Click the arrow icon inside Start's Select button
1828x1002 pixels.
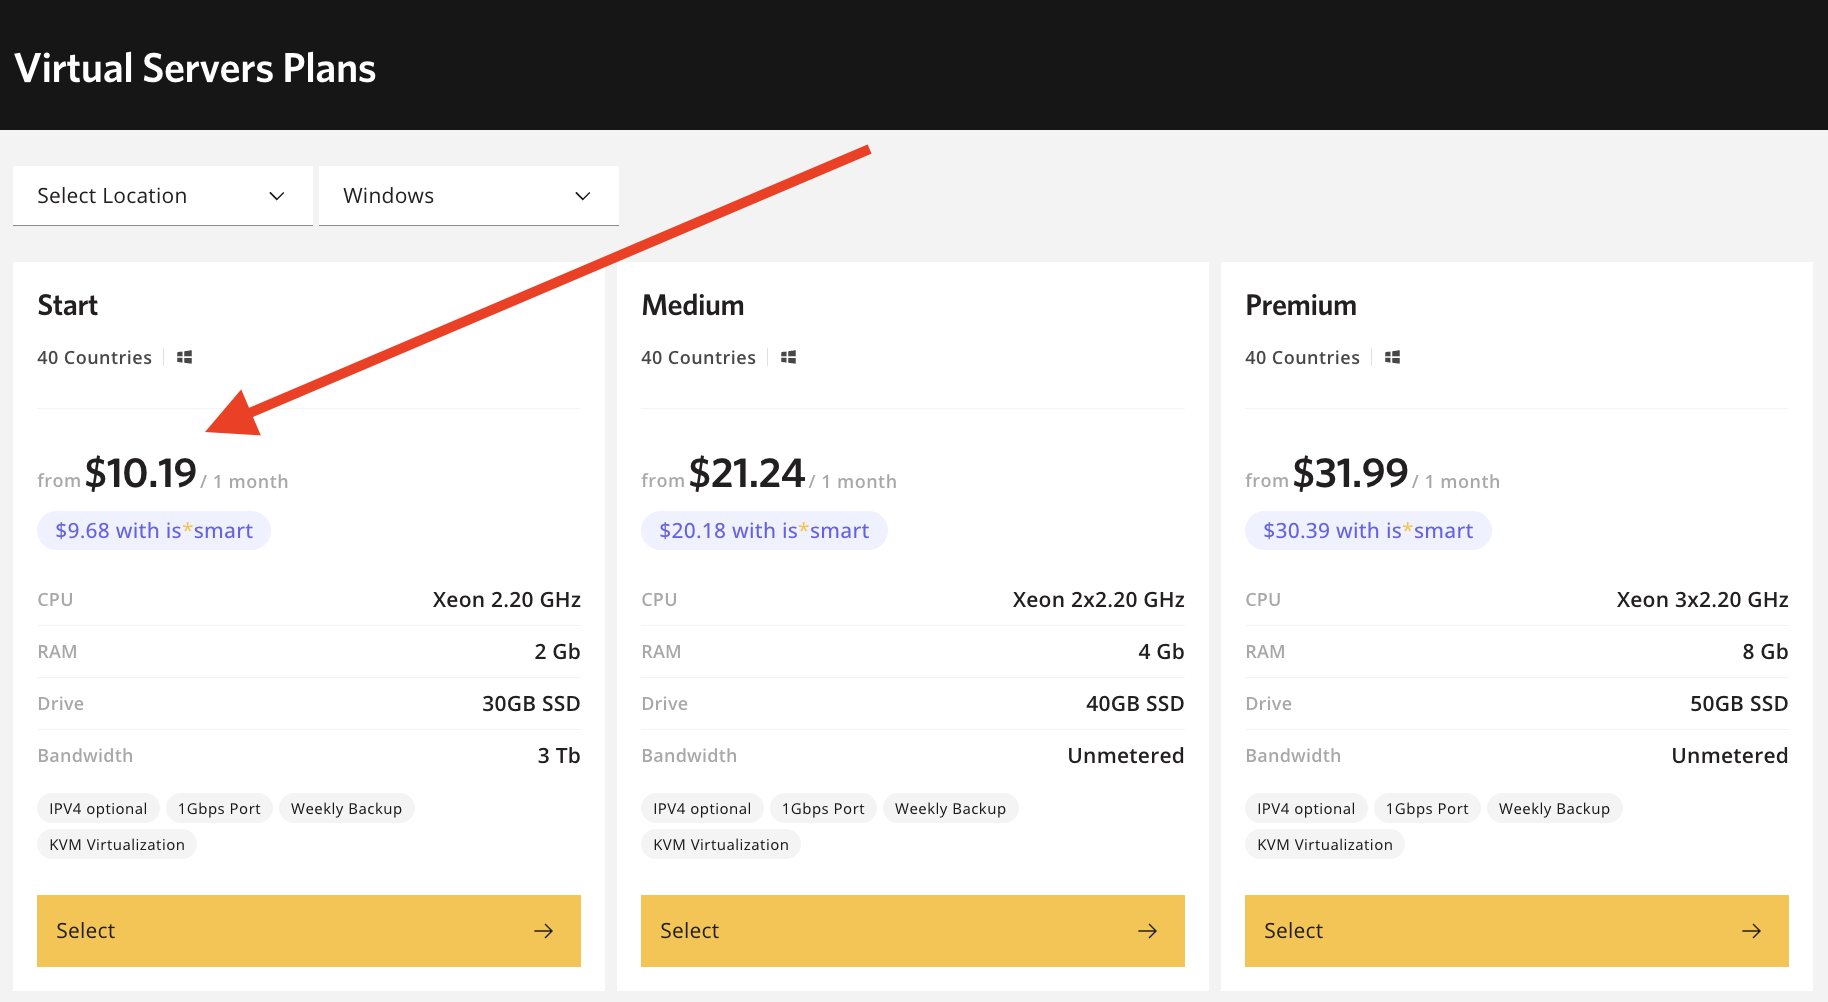coord(543,930)
